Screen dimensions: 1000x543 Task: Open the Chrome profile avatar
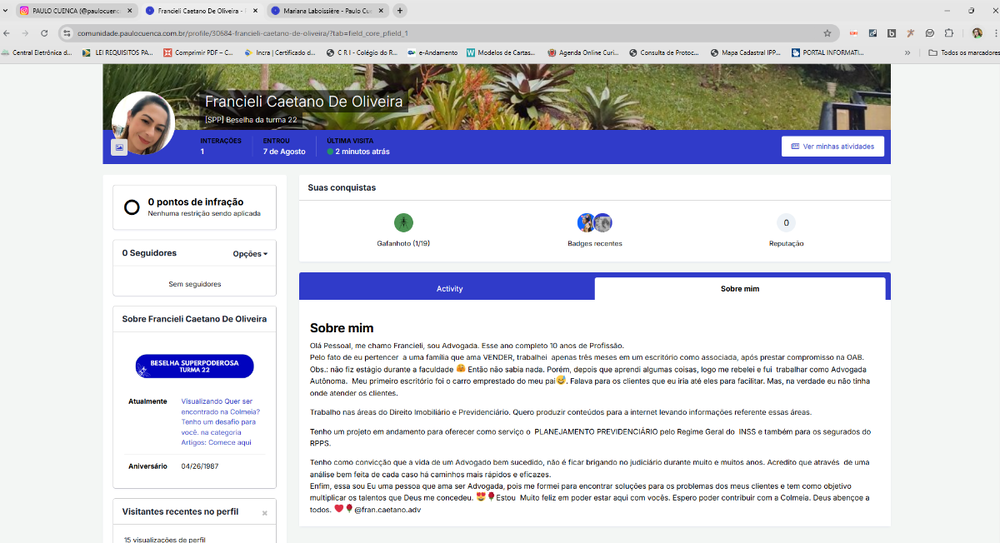pyautogui.click(x=977, y=33)
